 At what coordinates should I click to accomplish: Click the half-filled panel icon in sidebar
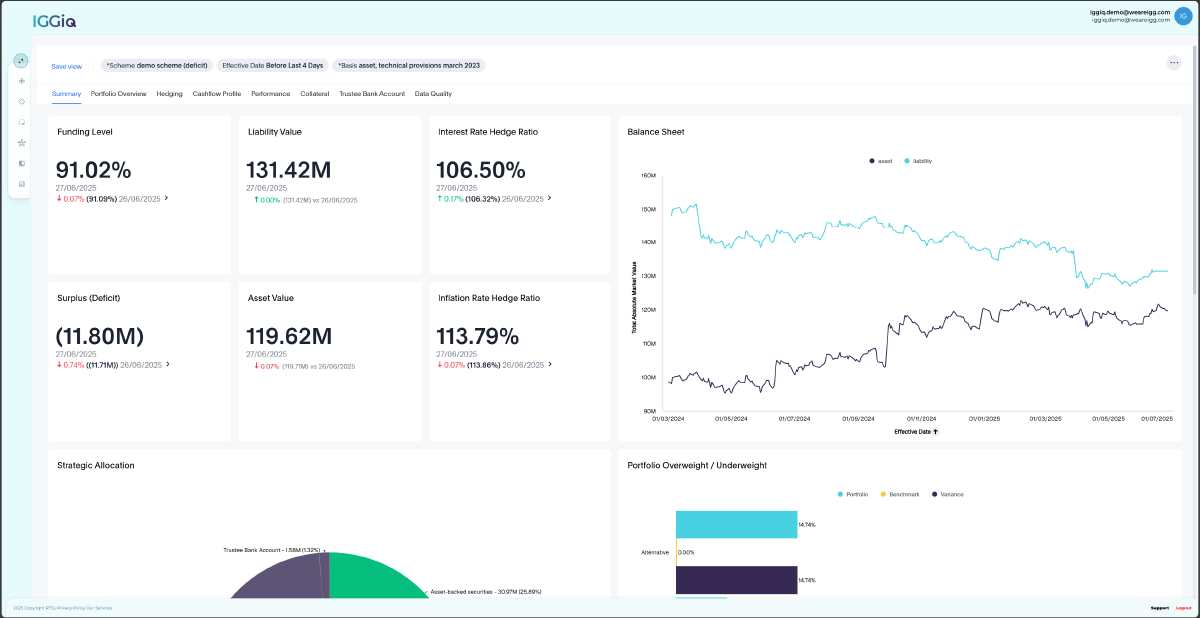(22, 163)
